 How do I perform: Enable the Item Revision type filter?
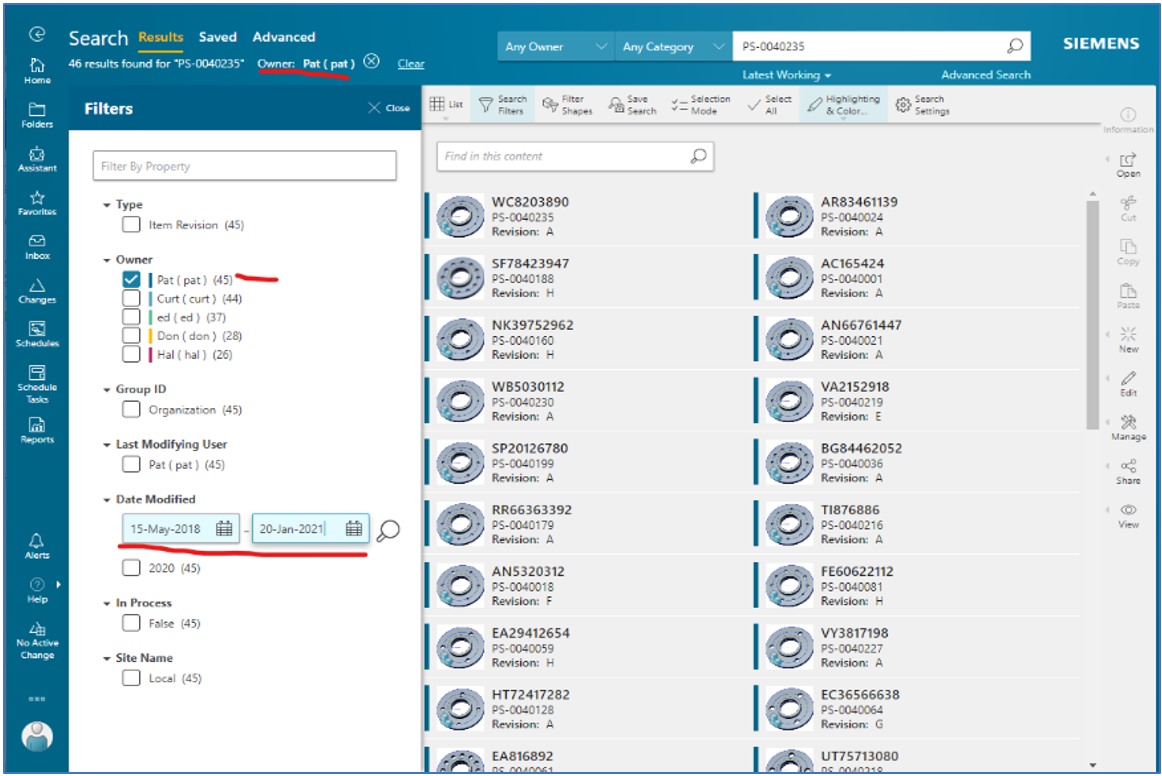[131, 224]
